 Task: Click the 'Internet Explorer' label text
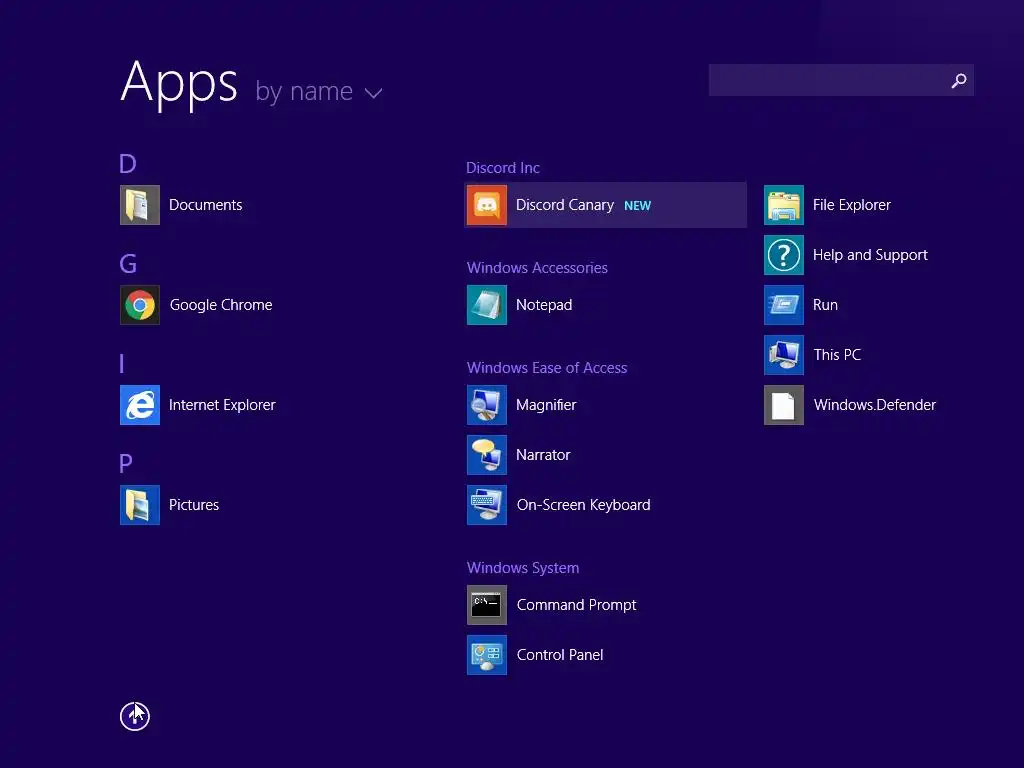coord(222,405)
